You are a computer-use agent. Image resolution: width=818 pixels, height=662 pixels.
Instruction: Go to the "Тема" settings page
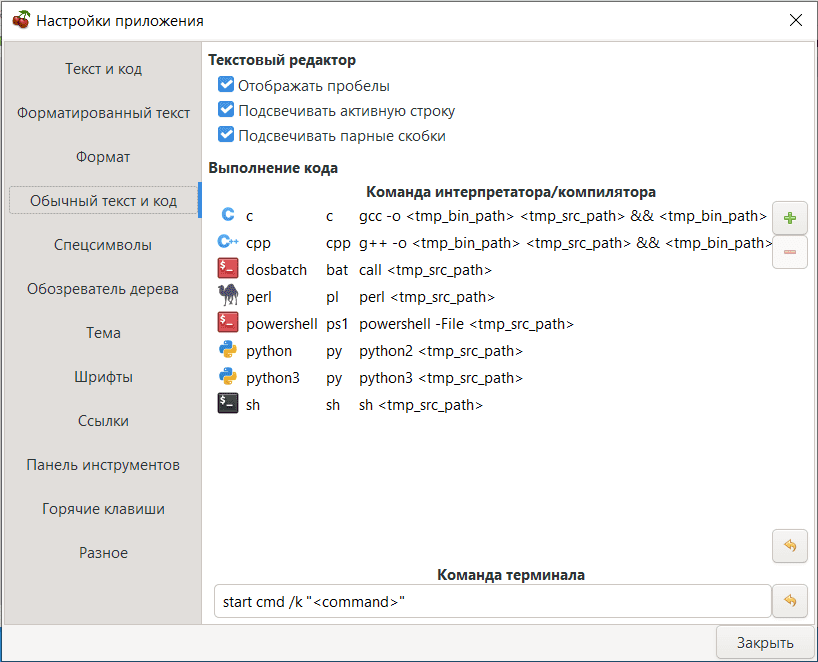click(103, 333)
